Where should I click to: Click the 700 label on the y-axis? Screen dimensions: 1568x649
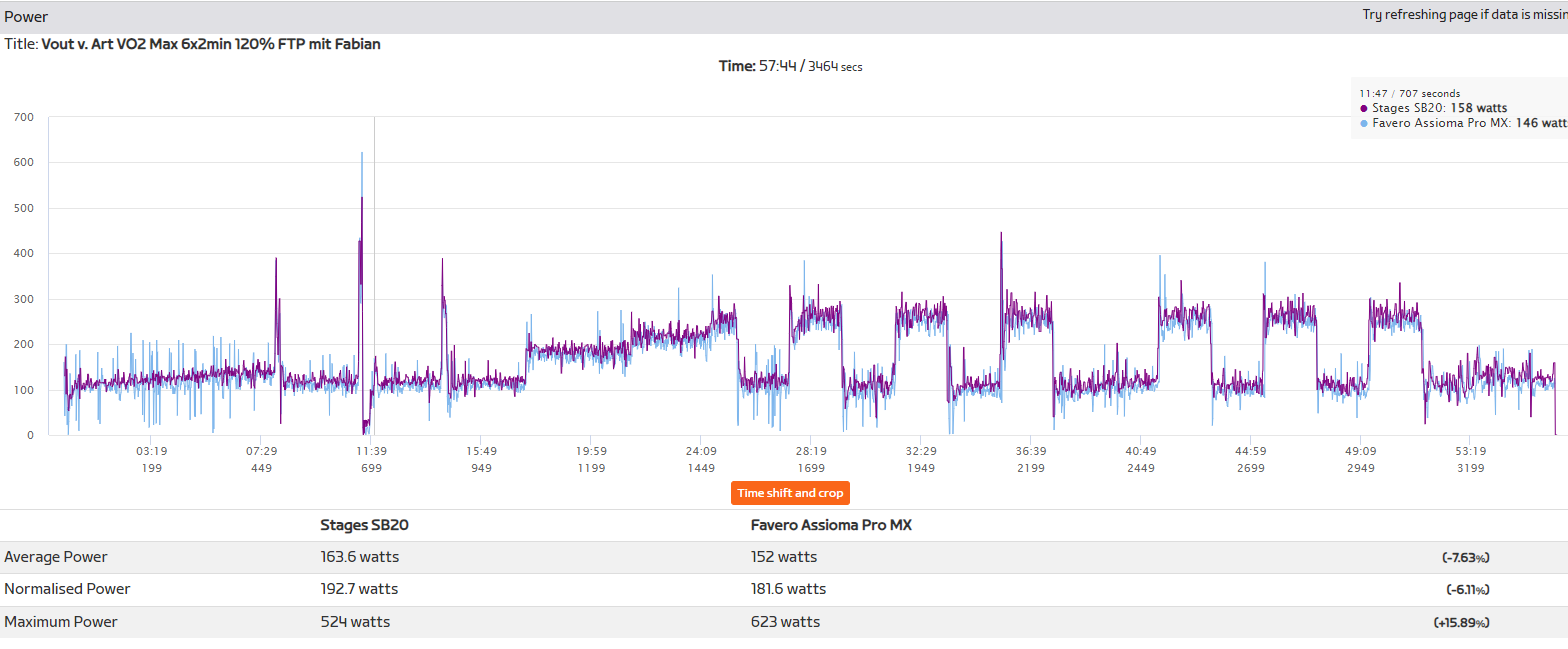pos(24,117)
